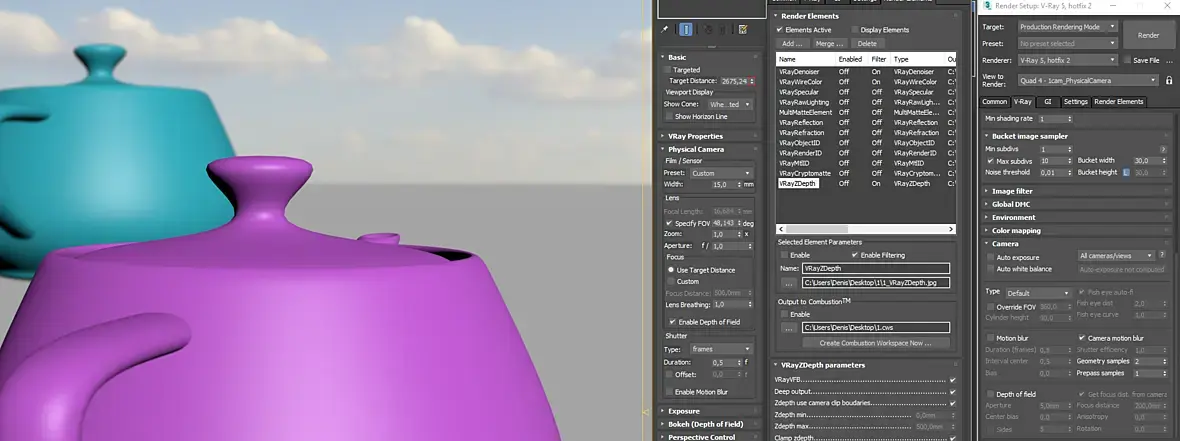This screenshot has width=1180, height=441.
Task: Click the Camera section help question mark icon
Action: point(1162,255)
